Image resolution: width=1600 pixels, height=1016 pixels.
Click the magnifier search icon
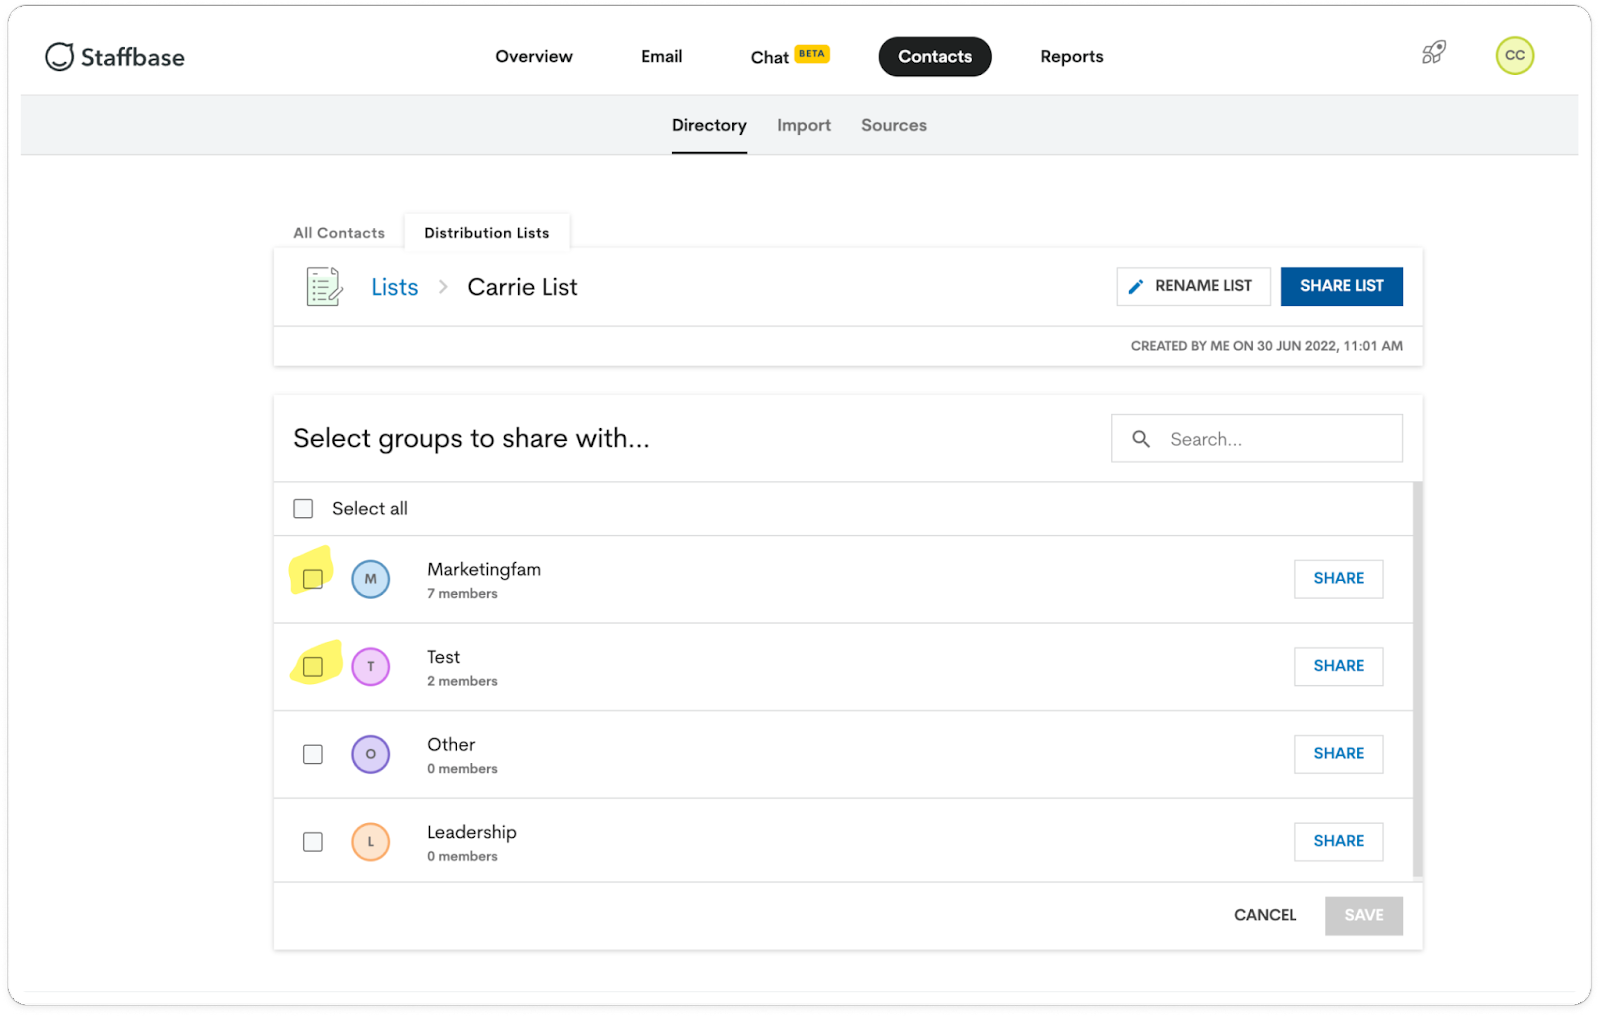1140,439
